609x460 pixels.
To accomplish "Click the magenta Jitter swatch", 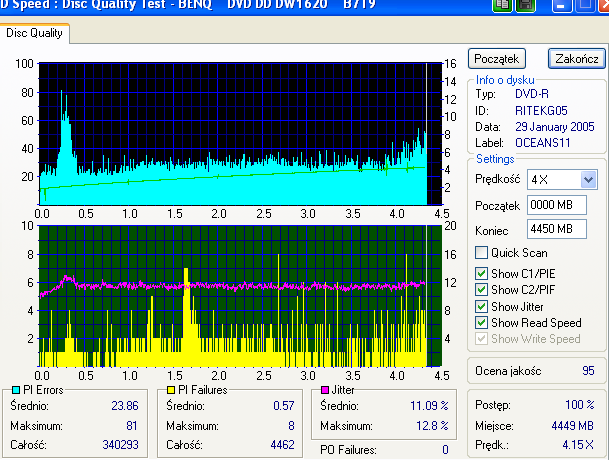I will pos(325,390).
